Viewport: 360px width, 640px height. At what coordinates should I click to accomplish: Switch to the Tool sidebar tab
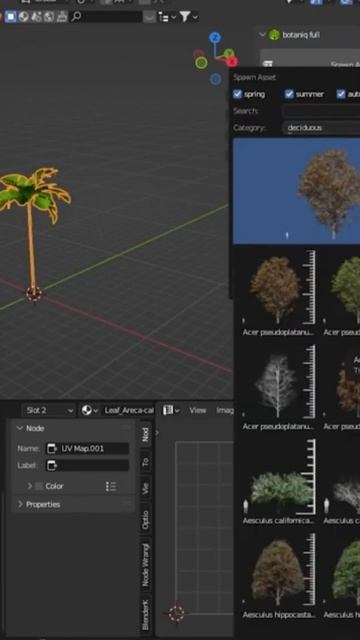click(146, 462)
